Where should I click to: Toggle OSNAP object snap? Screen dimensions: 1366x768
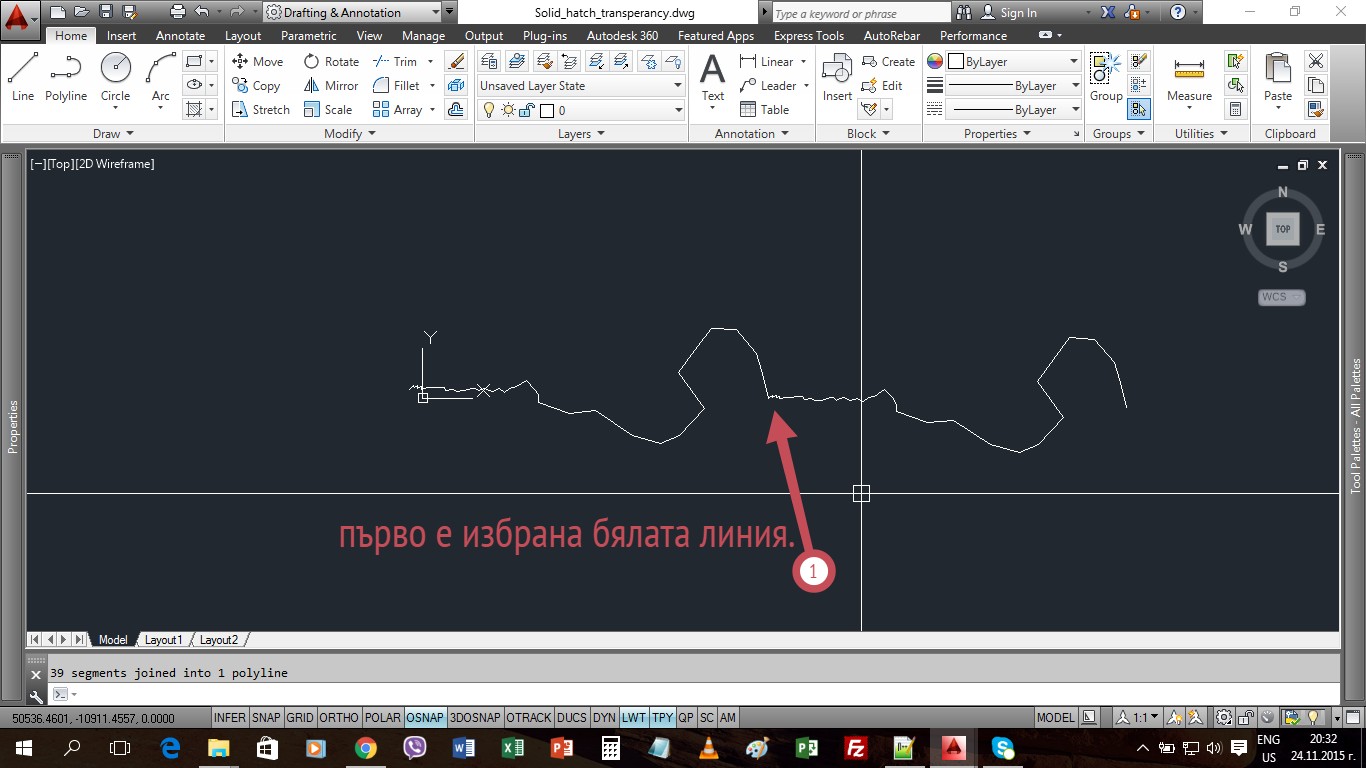425,718
